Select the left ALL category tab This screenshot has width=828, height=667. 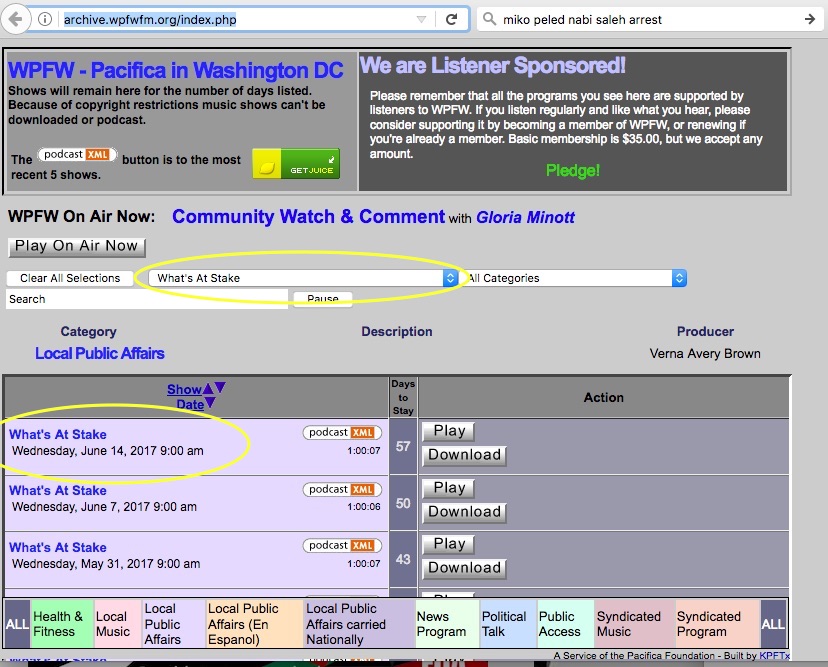pyautogui.click(x=17, y=624)
